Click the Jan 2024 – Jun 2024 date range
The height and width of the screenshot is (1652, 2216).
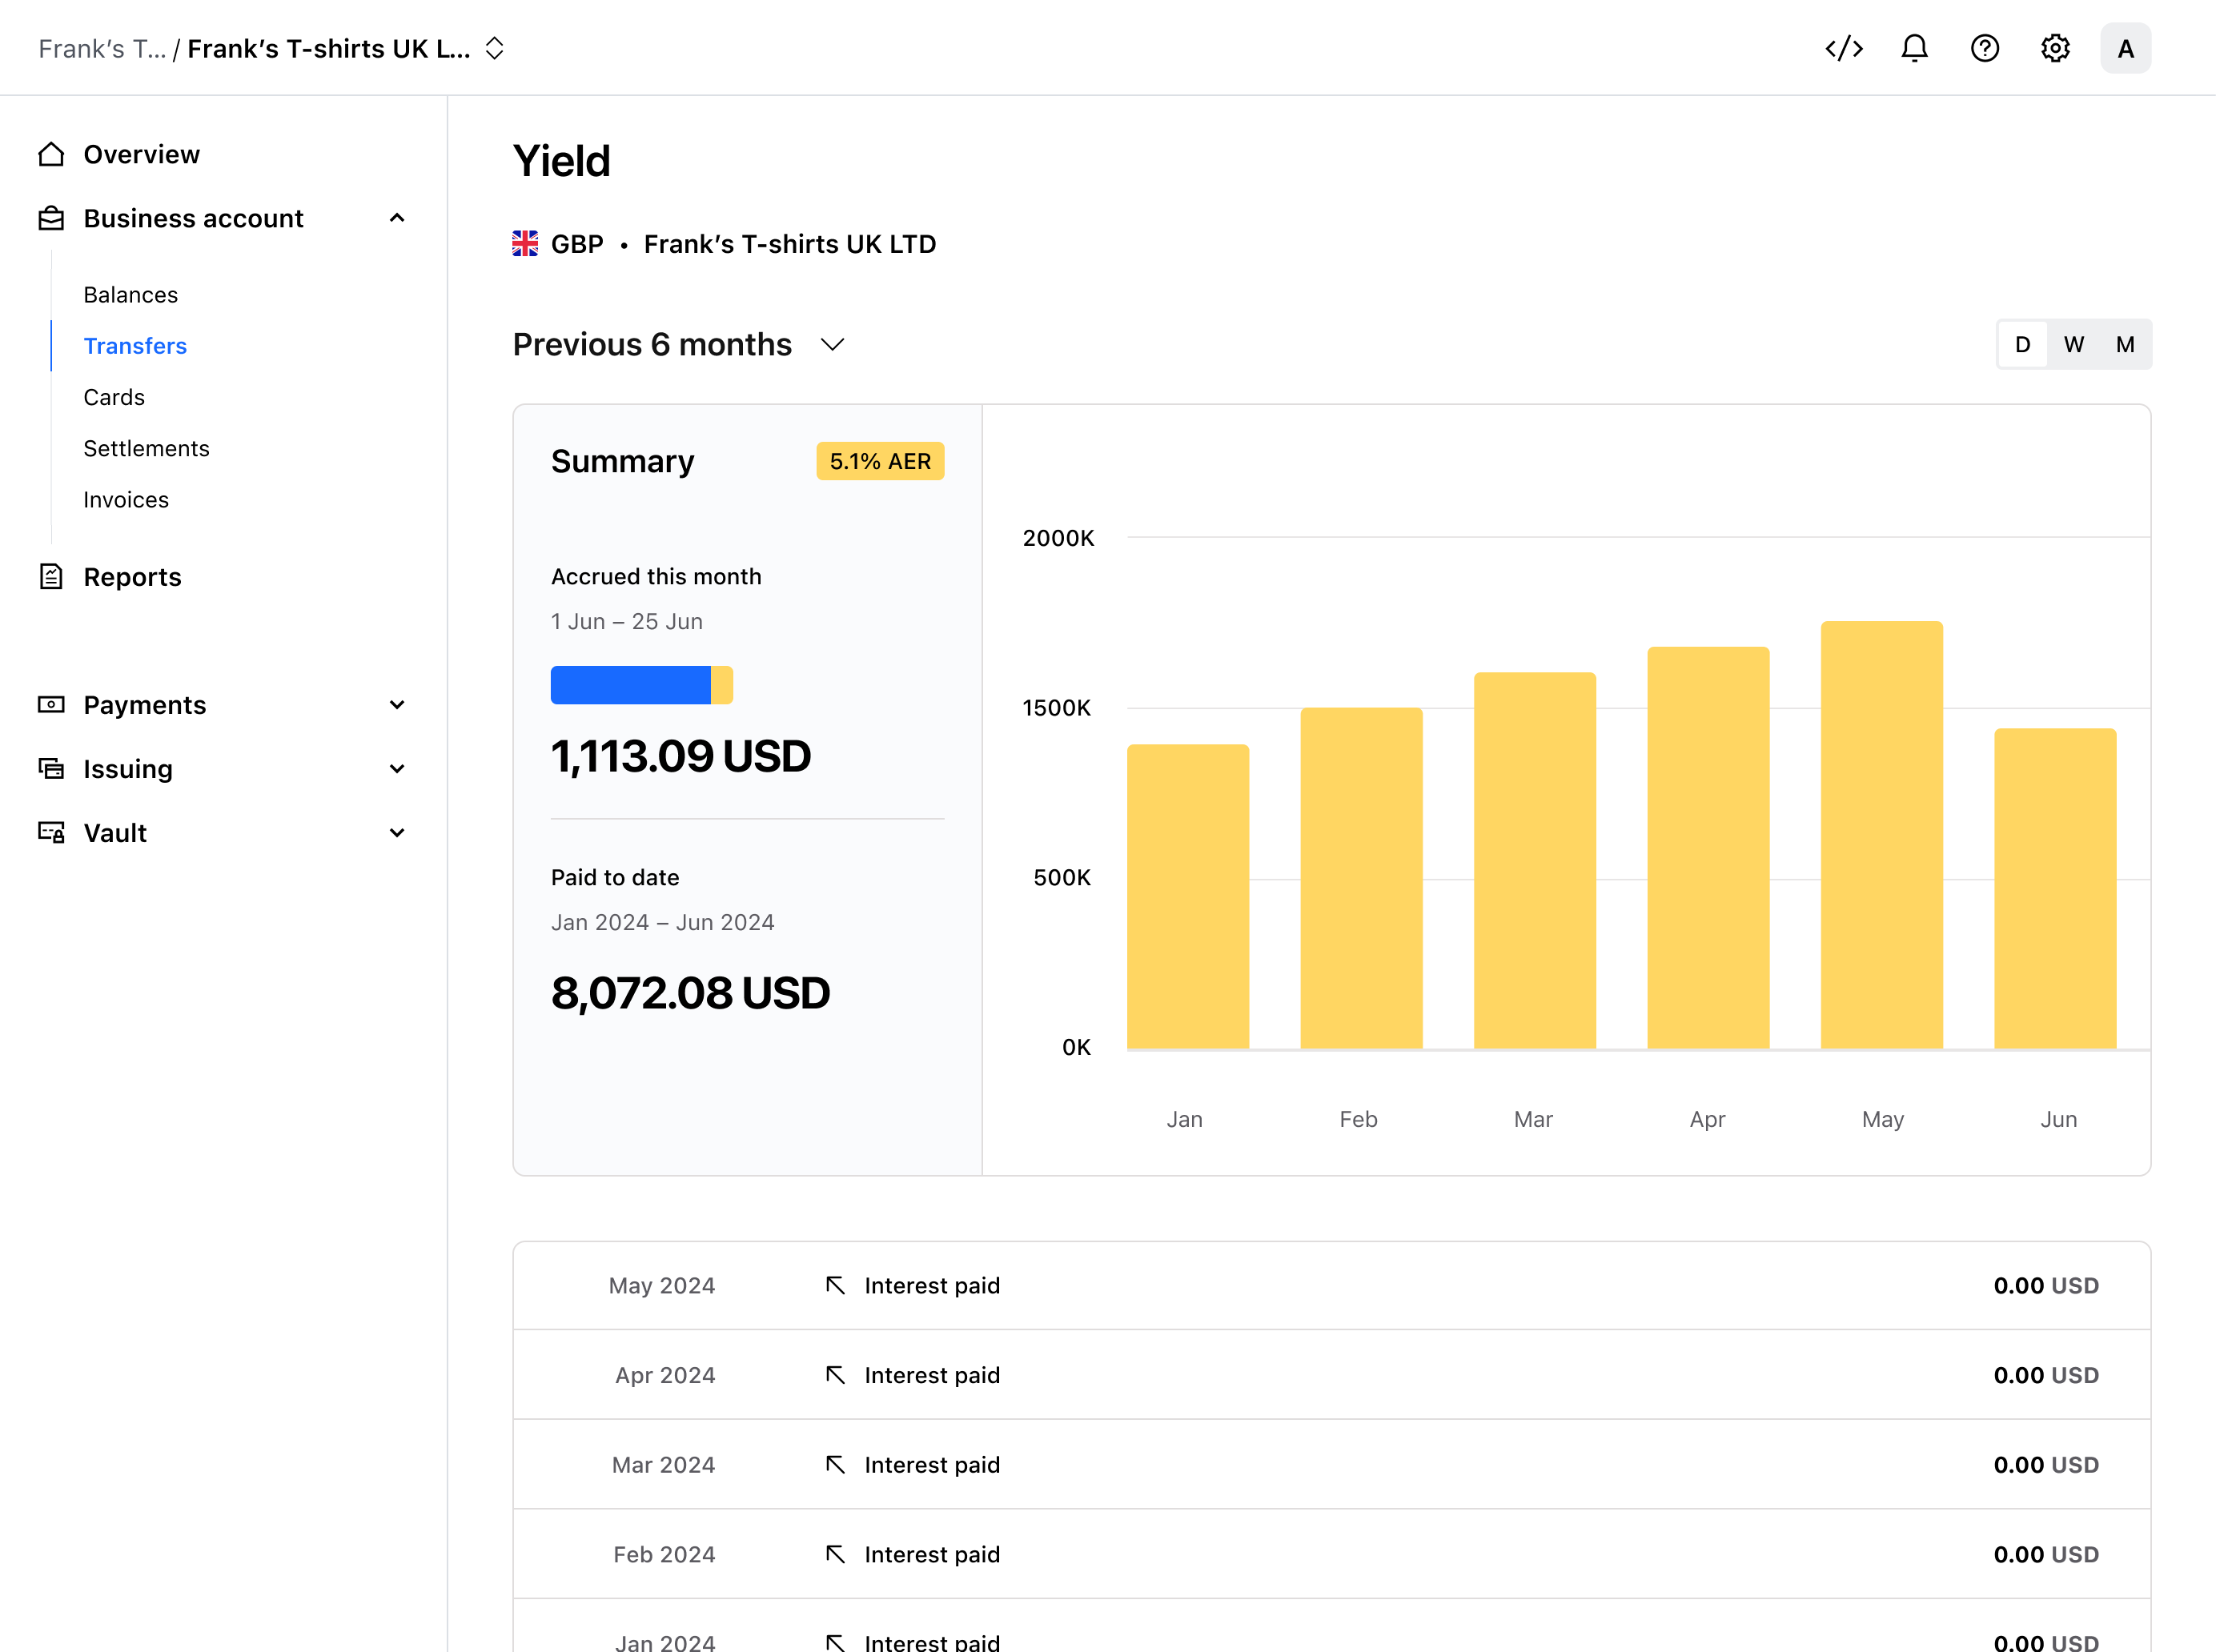click(x=662, y=922)
